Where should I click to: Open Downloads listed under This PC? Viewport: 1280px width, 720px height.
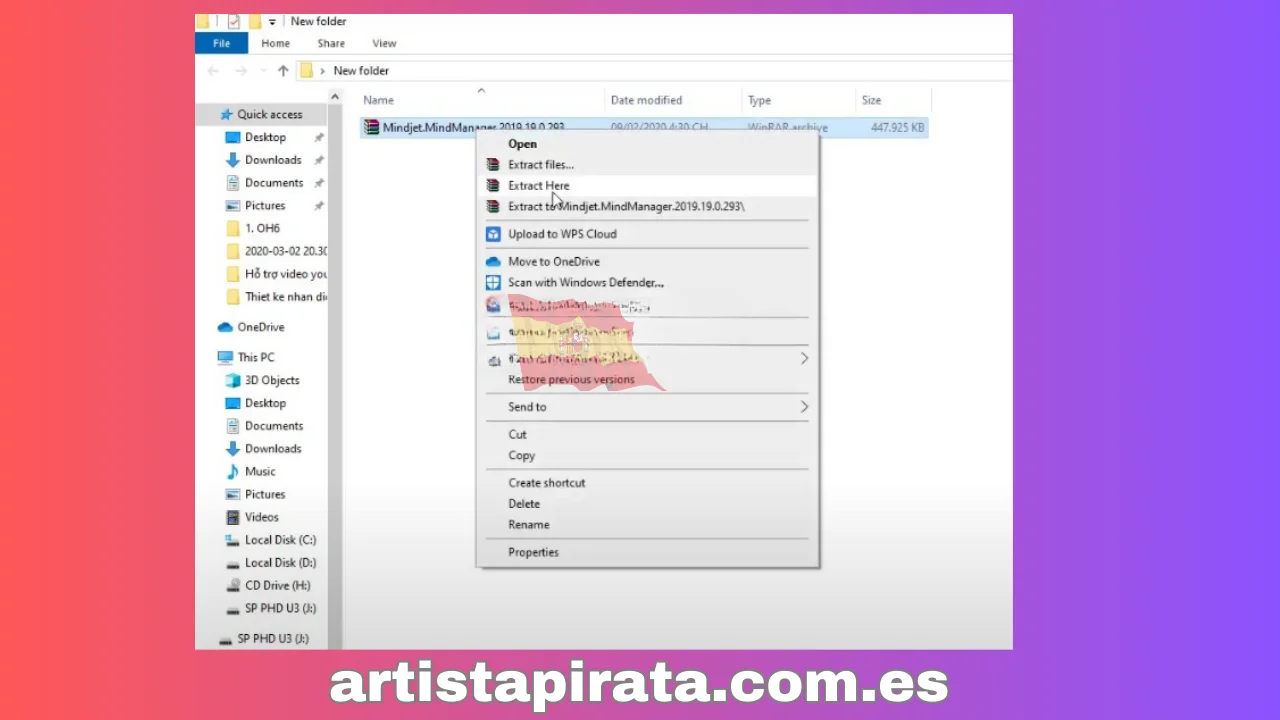tap(273, 449)
